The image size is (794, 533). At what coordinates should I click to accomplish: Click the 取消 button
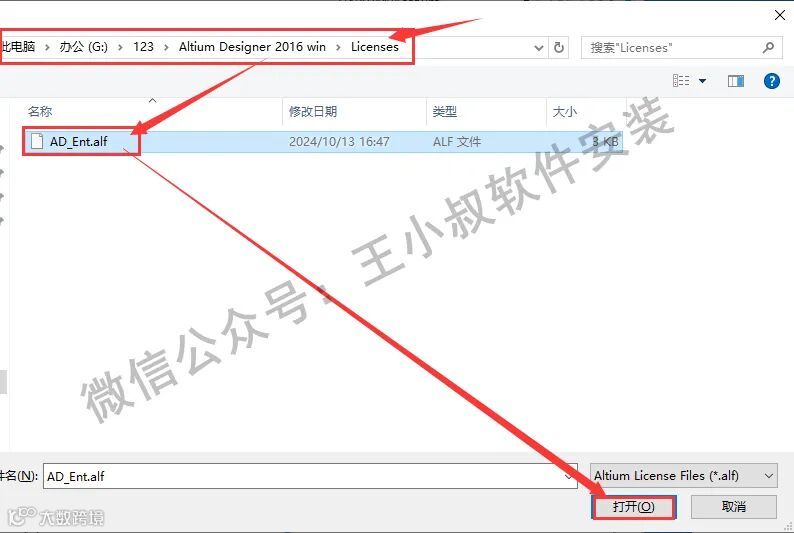point(734,507)
